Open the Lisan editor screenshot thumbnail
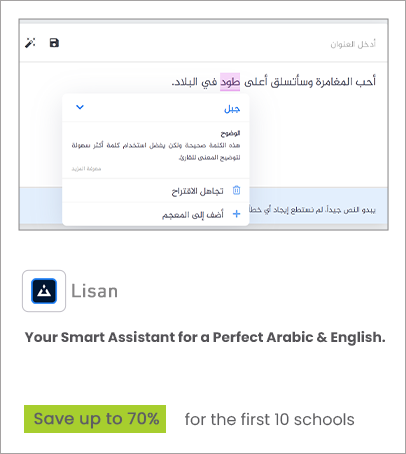The image size is (406, 454). tap(204, 124)
